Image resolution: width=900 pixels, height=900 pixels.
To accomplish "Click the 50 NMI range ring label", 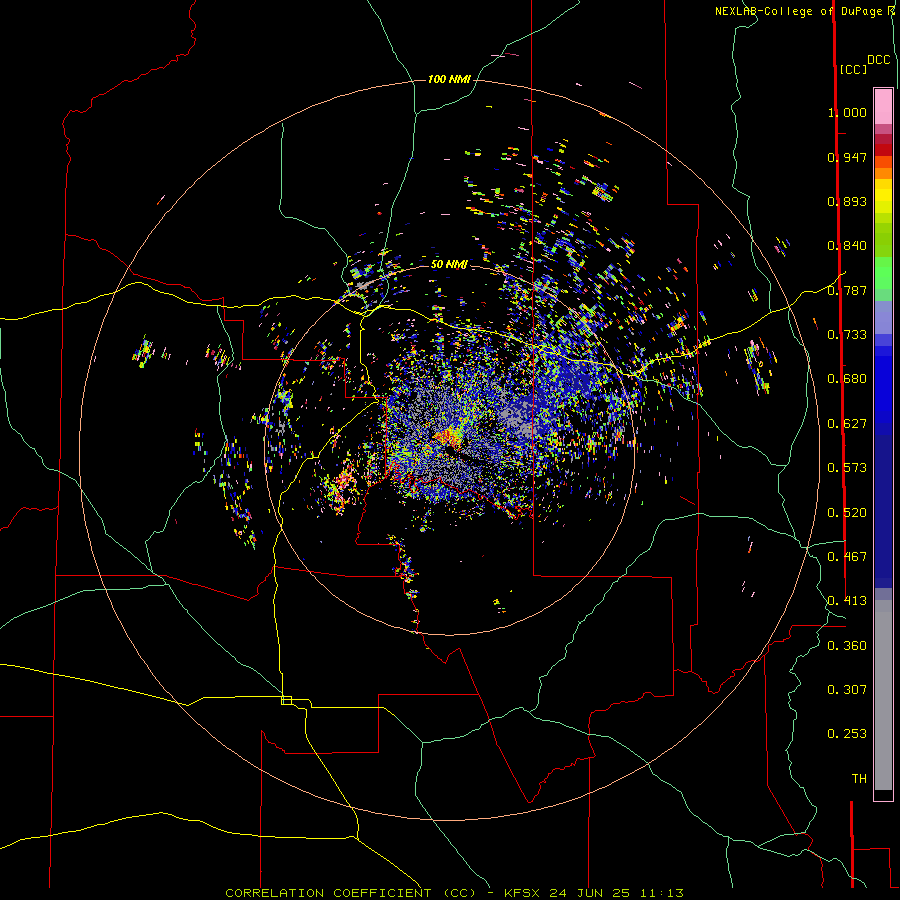I will (449, 264).
